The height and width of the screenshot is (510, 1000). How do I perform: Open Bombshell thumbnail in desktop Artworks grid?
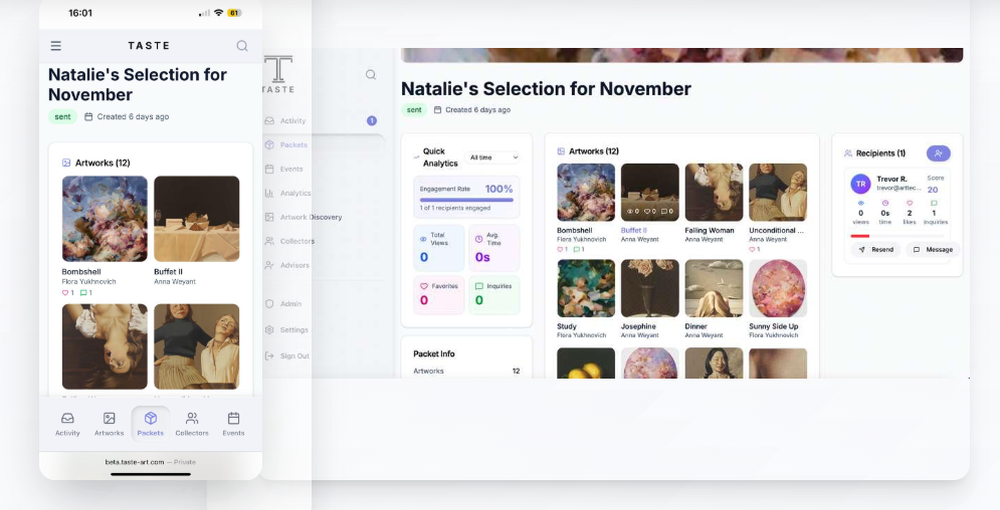[586, 193]
